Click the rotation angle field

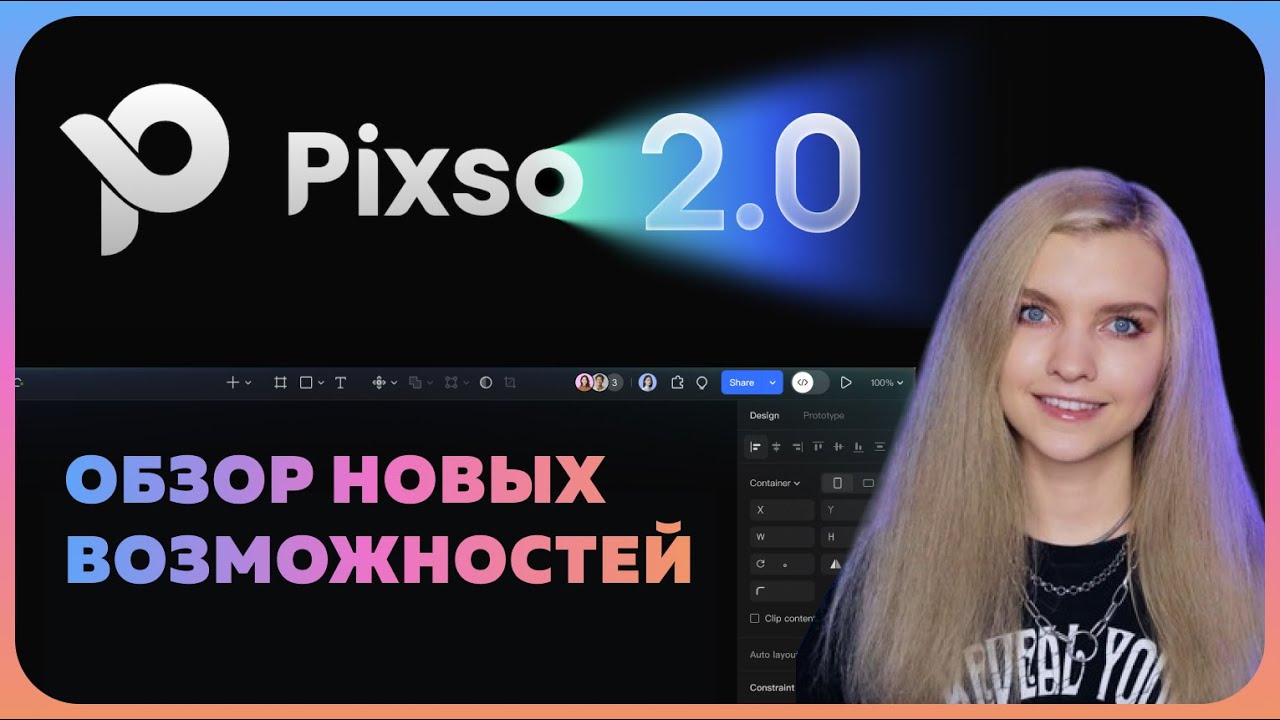tap(782, 564)
